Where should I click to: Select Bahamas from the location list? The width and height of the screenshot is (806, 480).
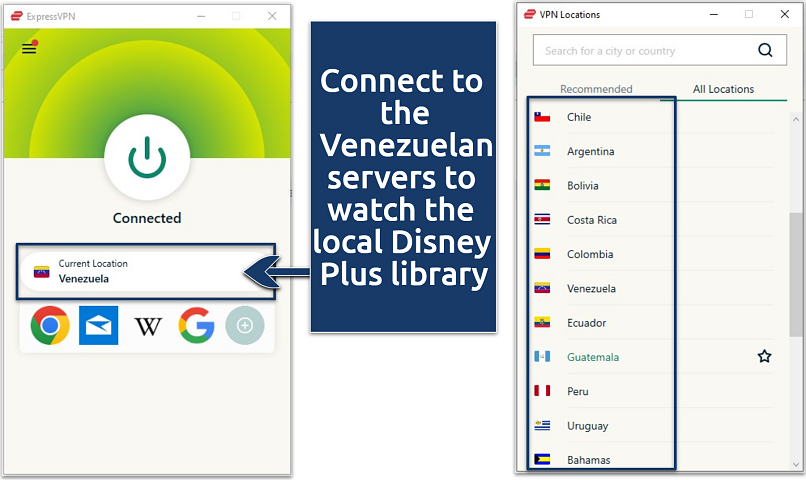[653, 459]
